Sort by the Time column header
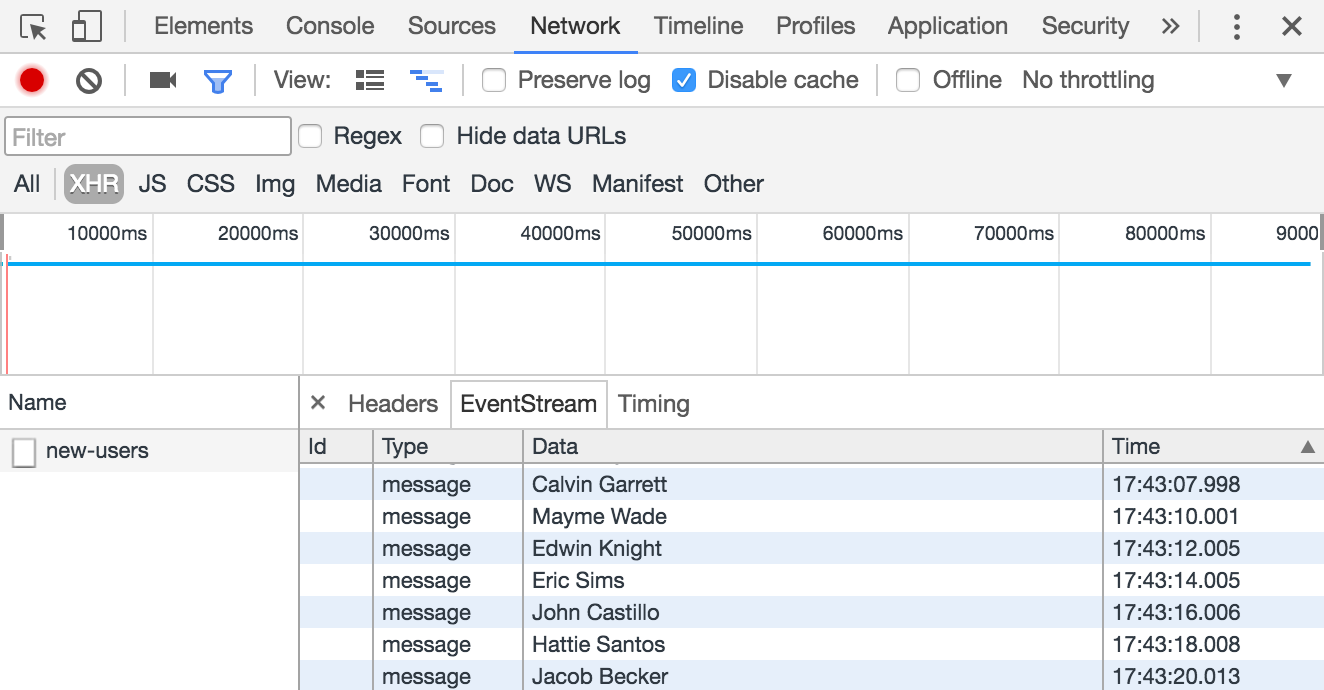 tap(1200, 447)
